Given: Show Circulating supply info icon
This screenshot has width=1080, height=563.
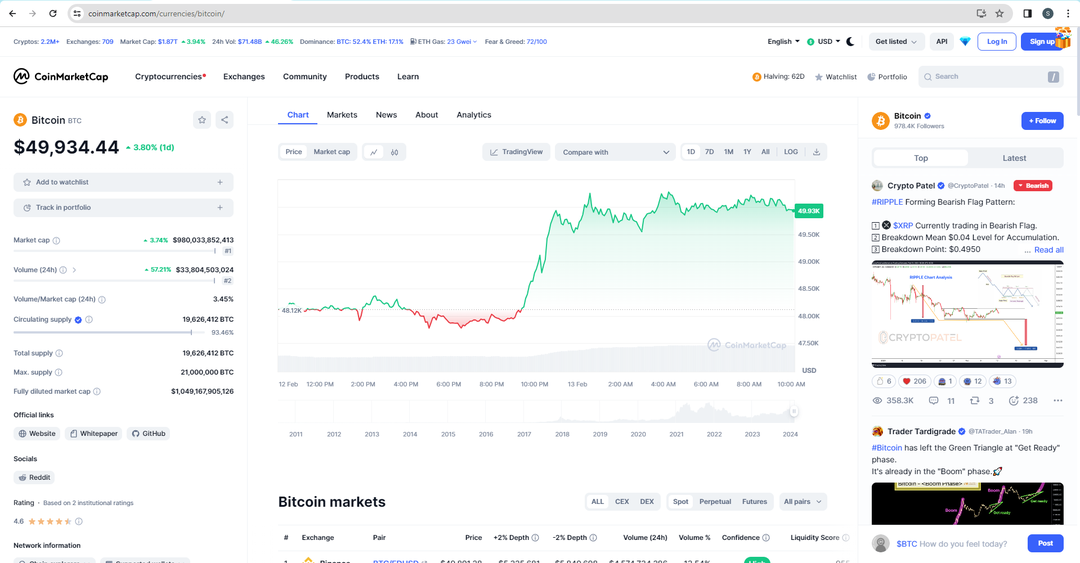Looking at the screenshot, I should click(89, 320).
